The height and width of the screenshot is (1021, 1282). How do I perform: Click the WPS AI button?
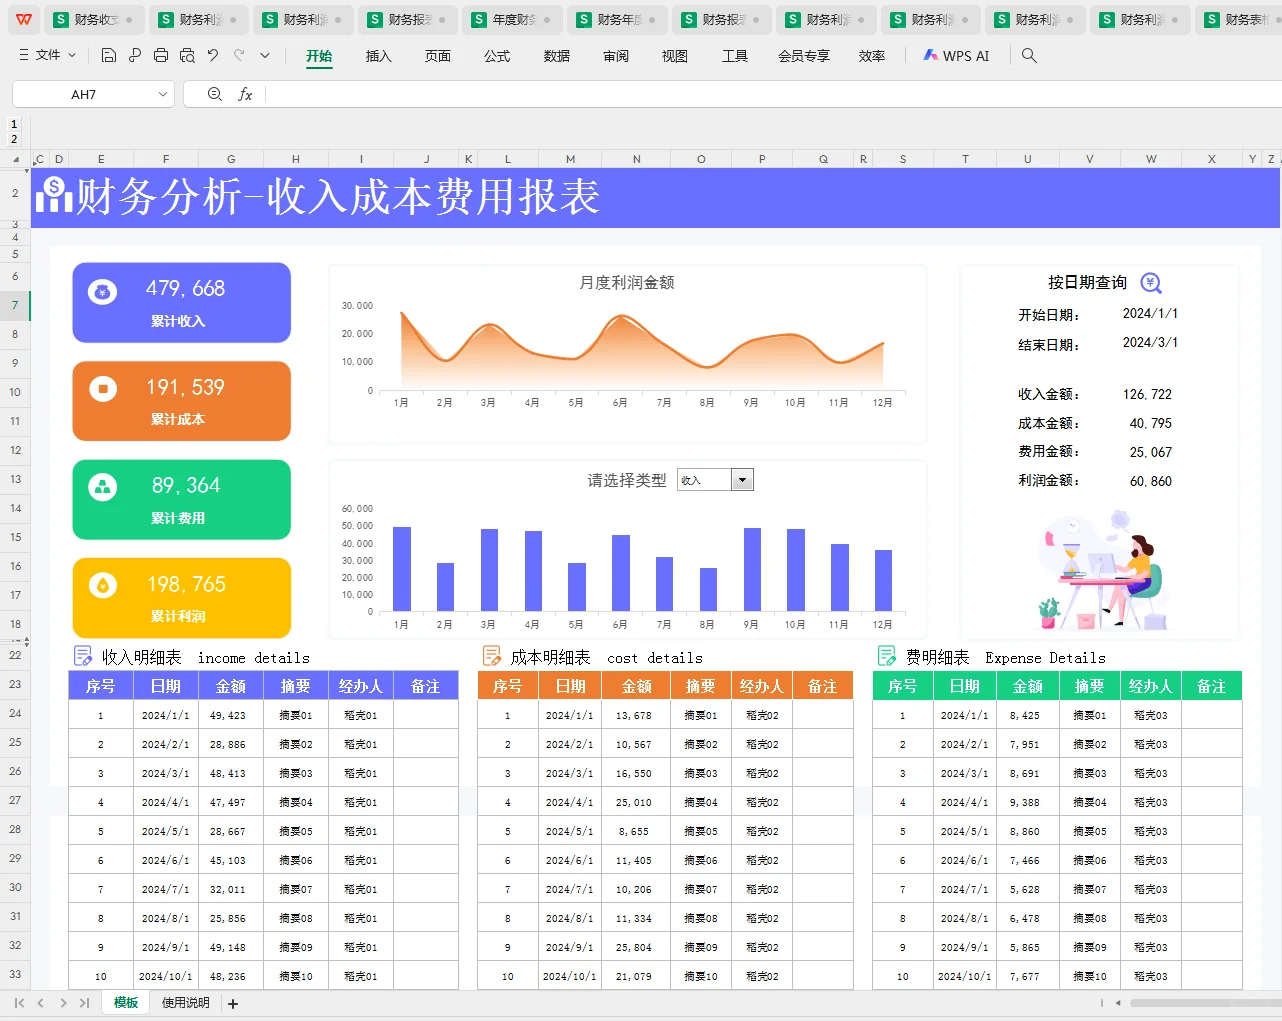(956, 56)
